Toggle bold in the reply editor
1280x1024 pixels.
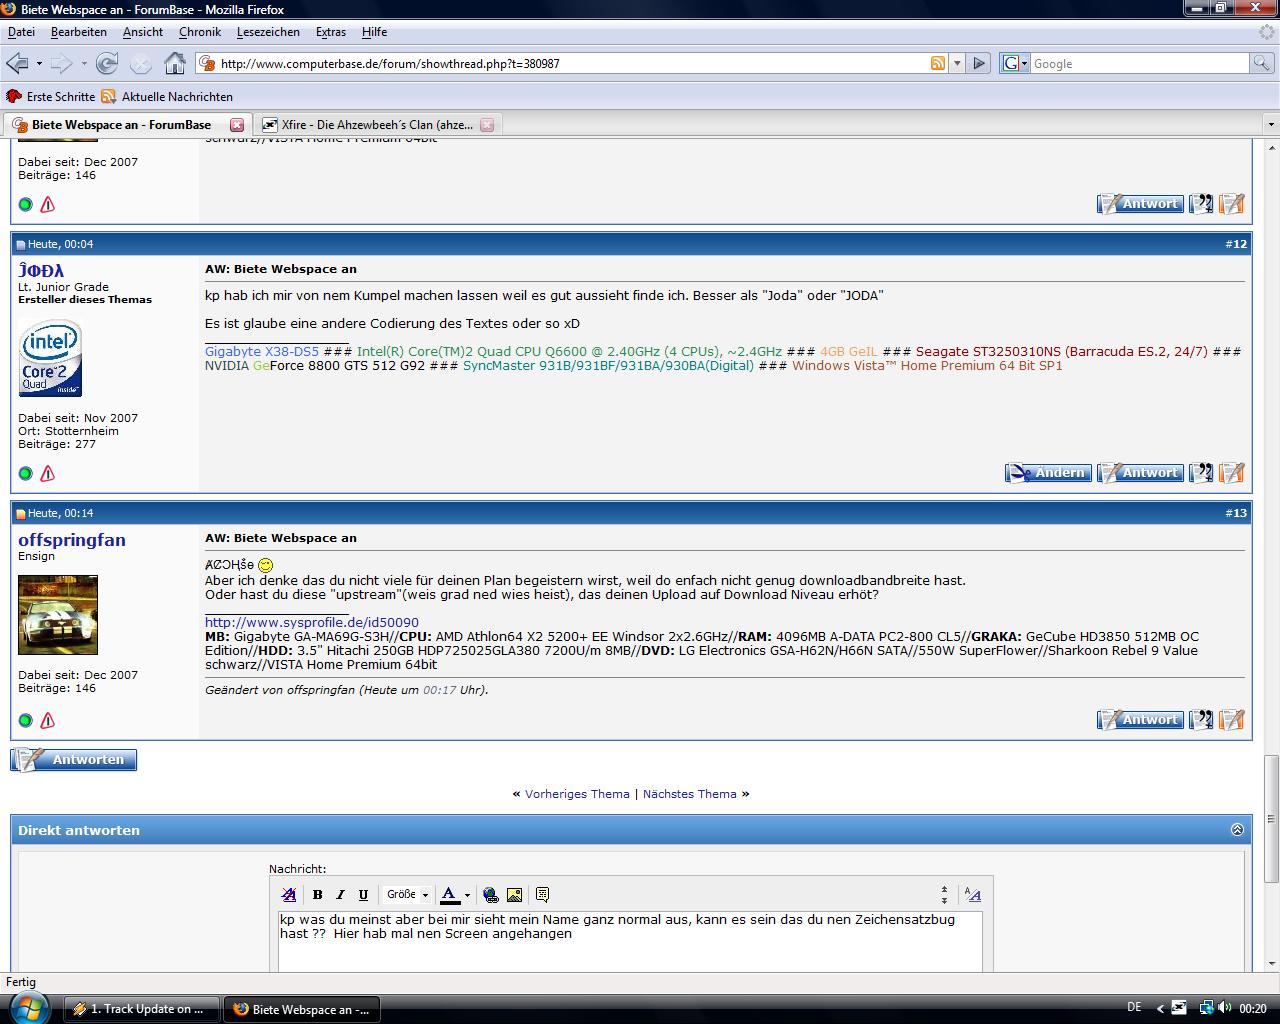point(317,895)
